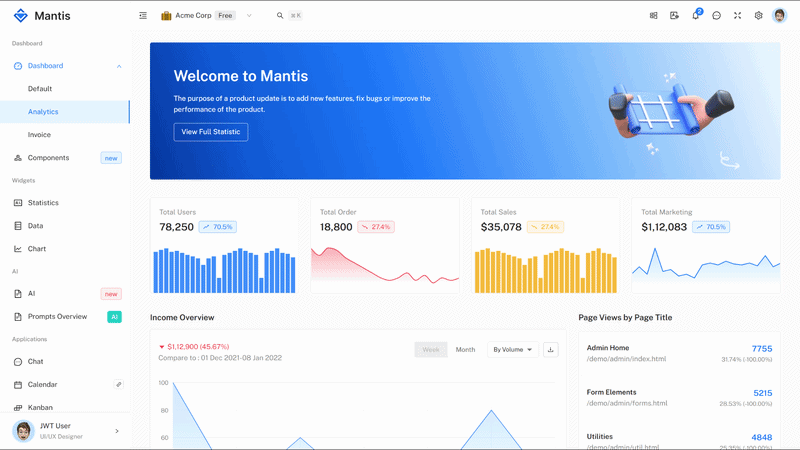Screen dimensions: 800x450
Task: Click the Total Users value 78,250
Action: coord(177,227)
